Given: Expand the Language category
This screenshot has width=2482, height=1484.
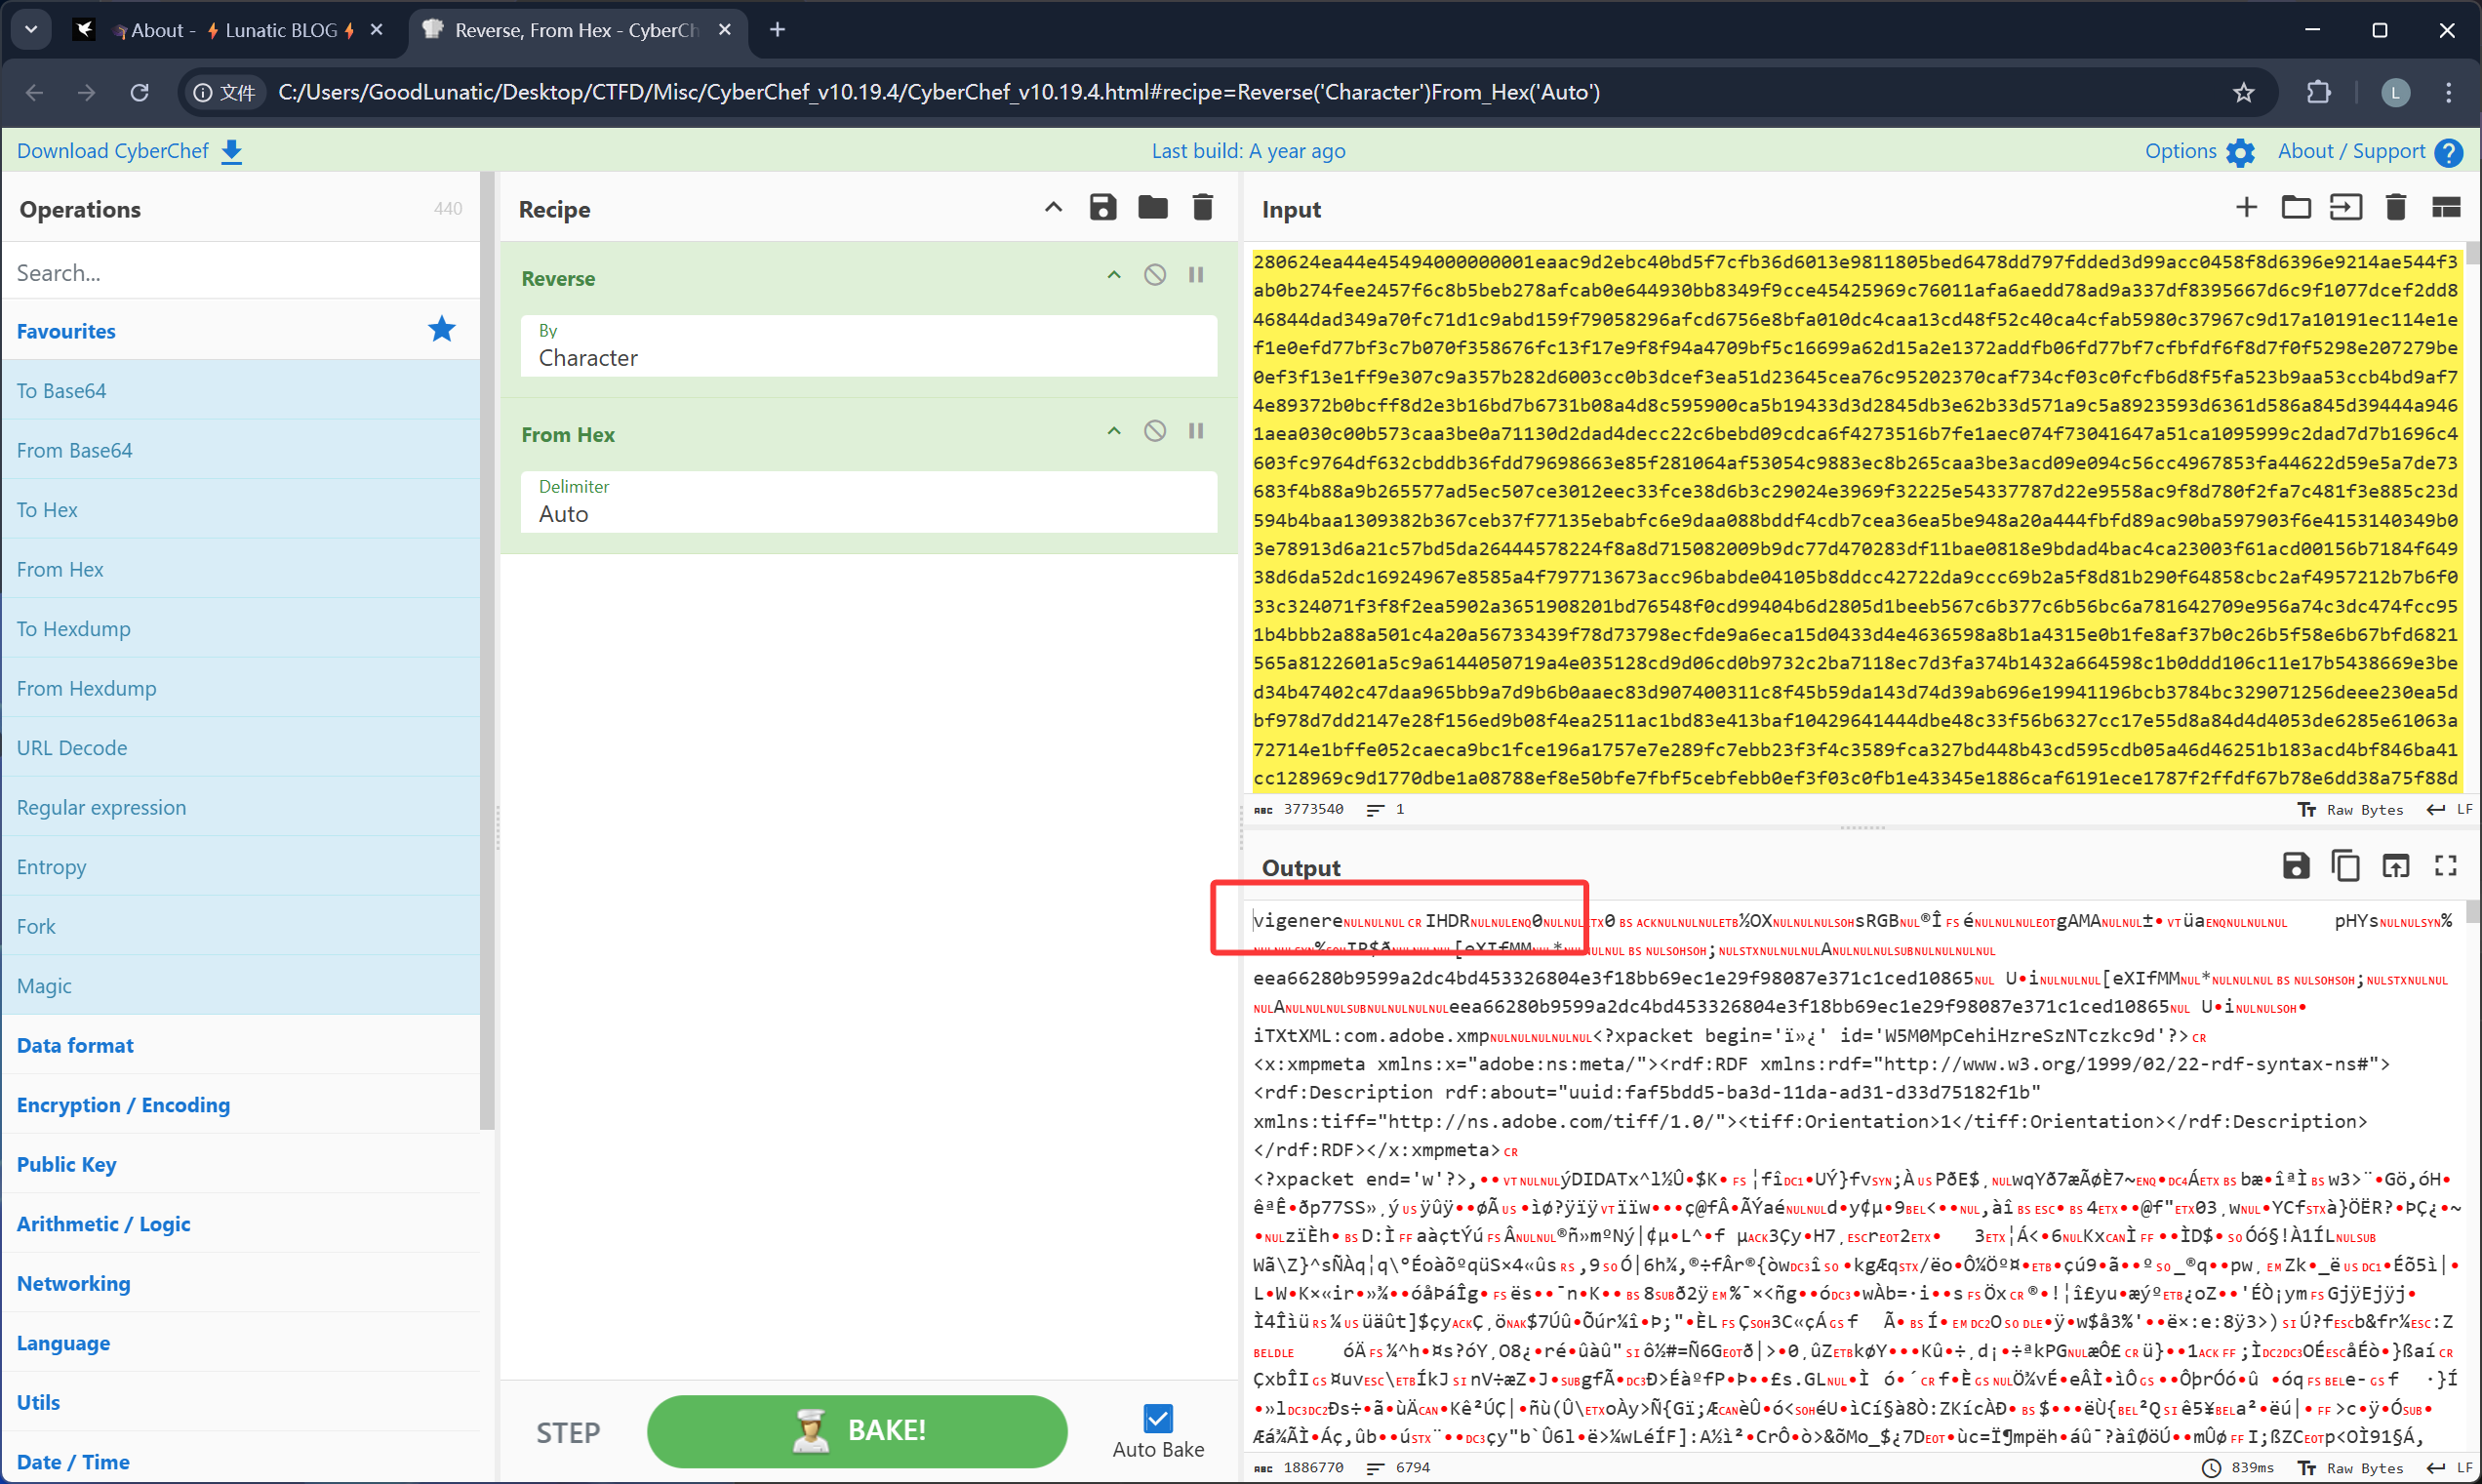Looking at the screenshot, I should coord(240,1342).
